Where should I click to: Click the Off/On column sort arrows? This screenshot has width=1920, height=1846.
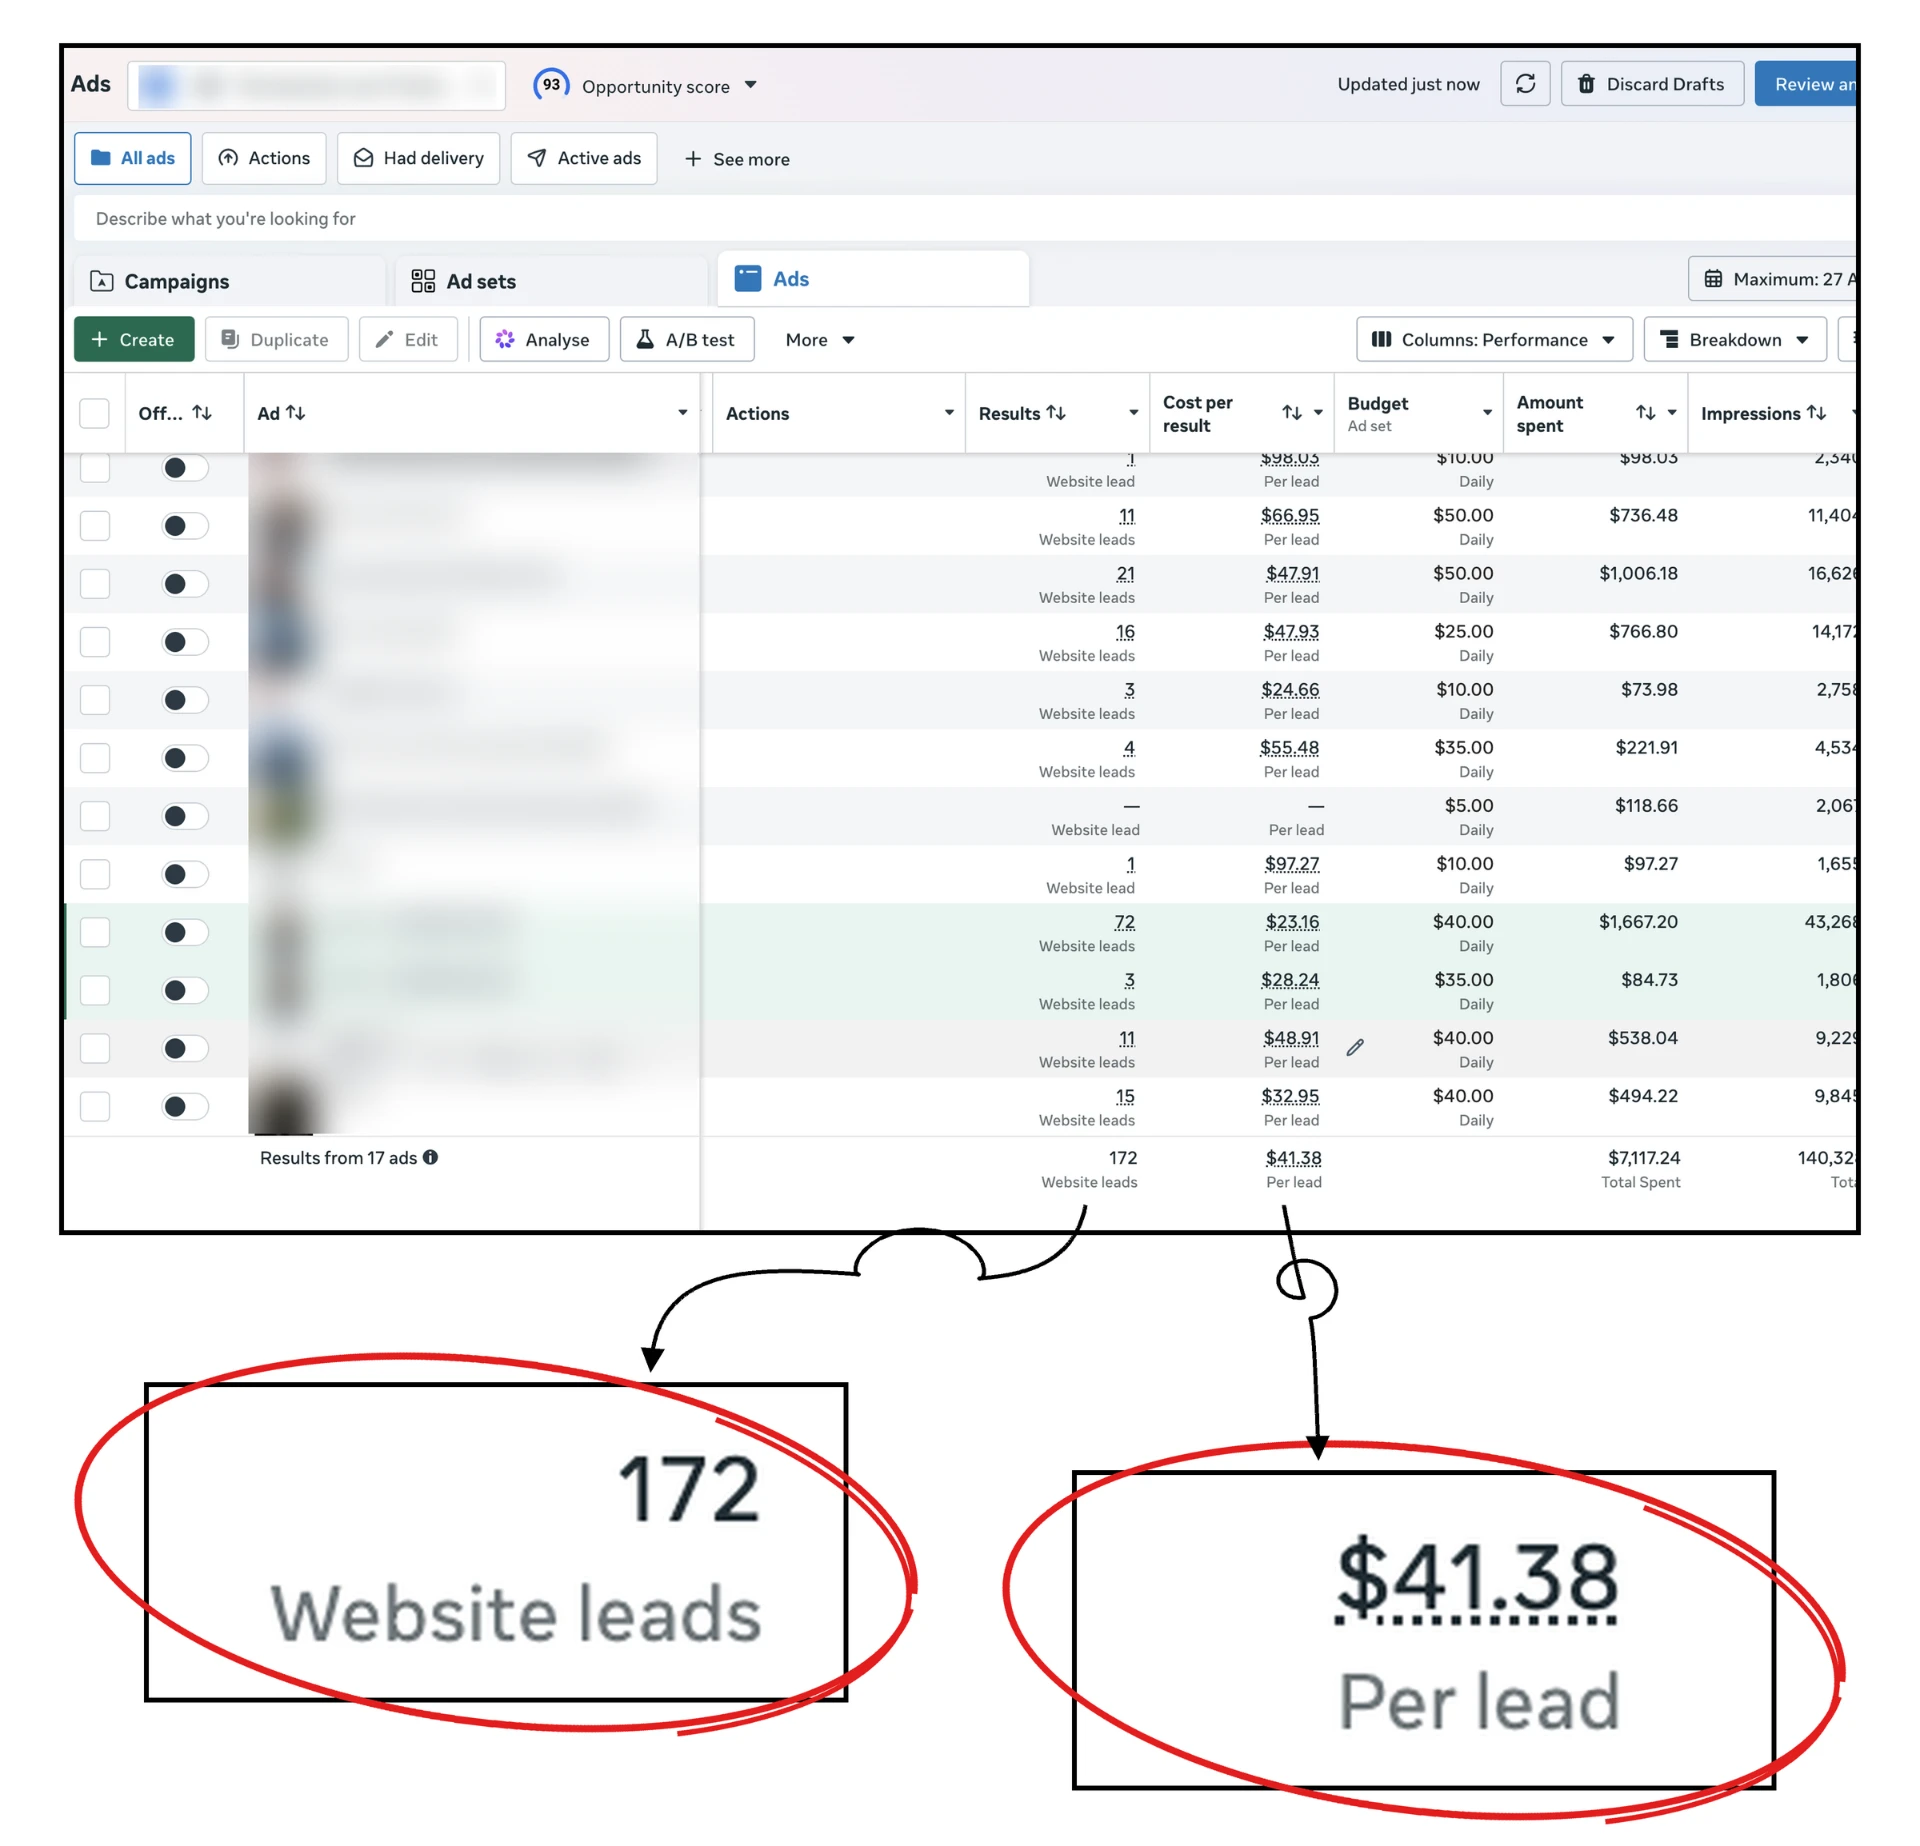pos(202,413)
